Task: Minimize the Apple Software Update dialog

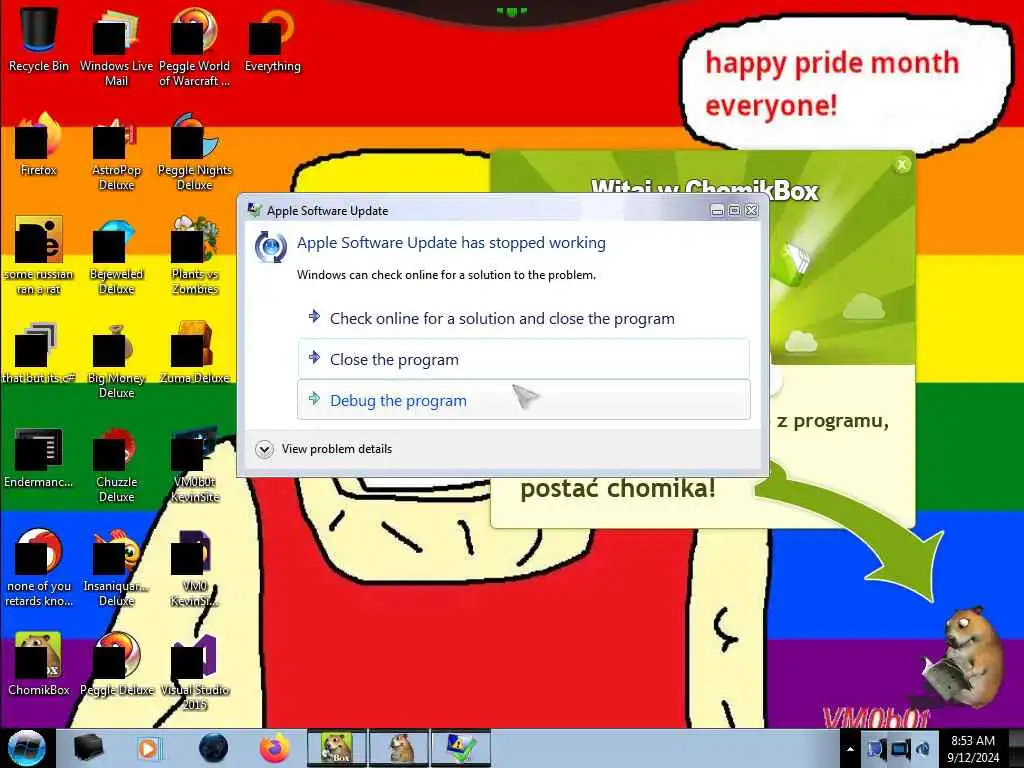Action: [717, 210]
